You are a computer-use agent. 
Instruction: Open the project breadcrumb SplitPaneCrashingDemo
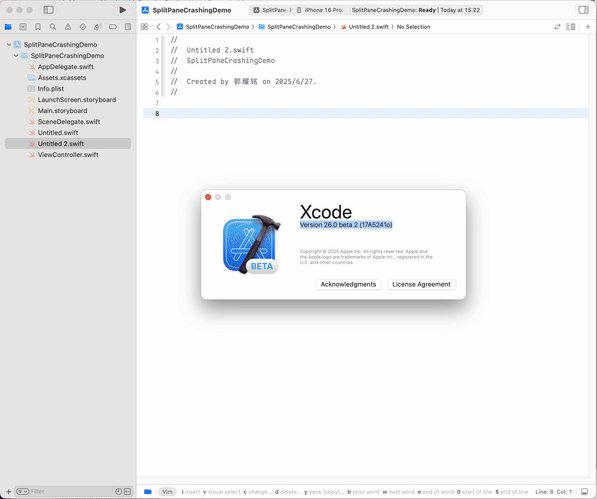coord(213,27)
